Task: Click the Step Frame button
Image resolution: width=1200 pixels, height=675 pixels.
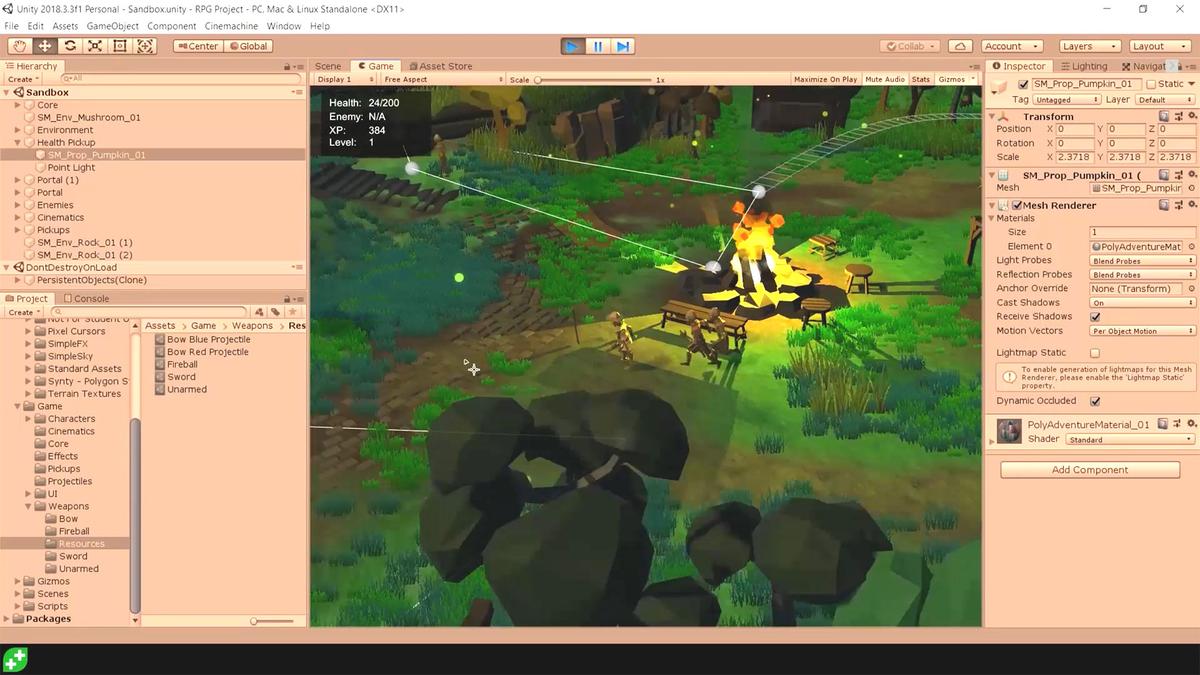Action: [623, 45]
